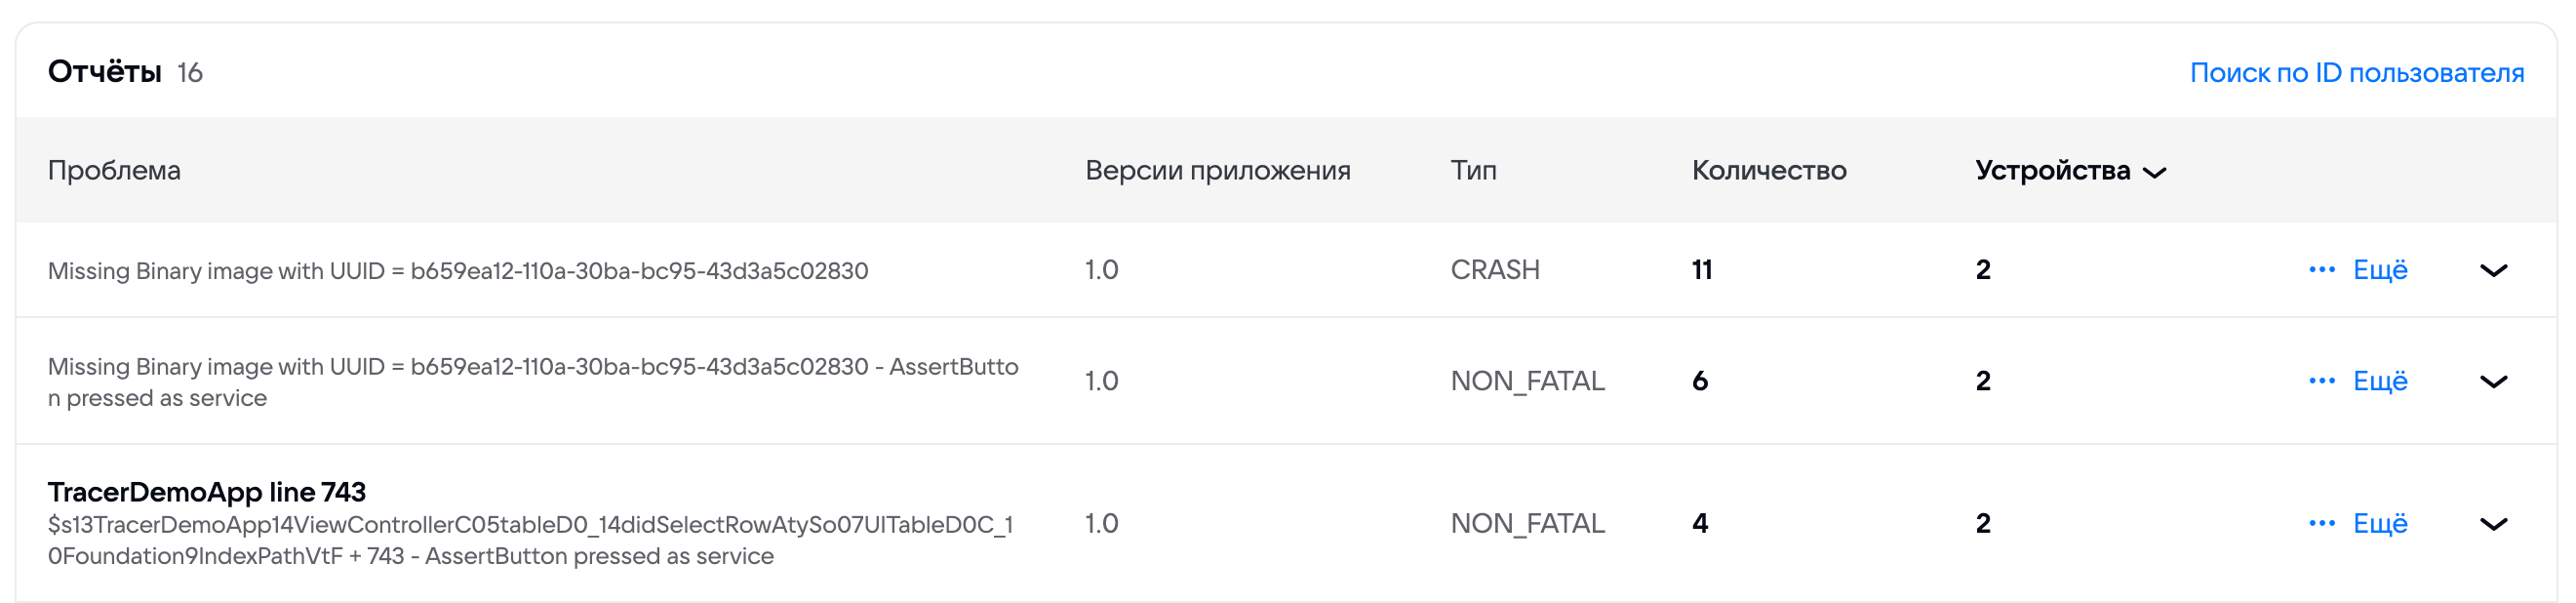Screen dimensions: 2576x603
Task: Click three-dot icon in 6-count NON_FATAL row
Action: point(2321,381)
